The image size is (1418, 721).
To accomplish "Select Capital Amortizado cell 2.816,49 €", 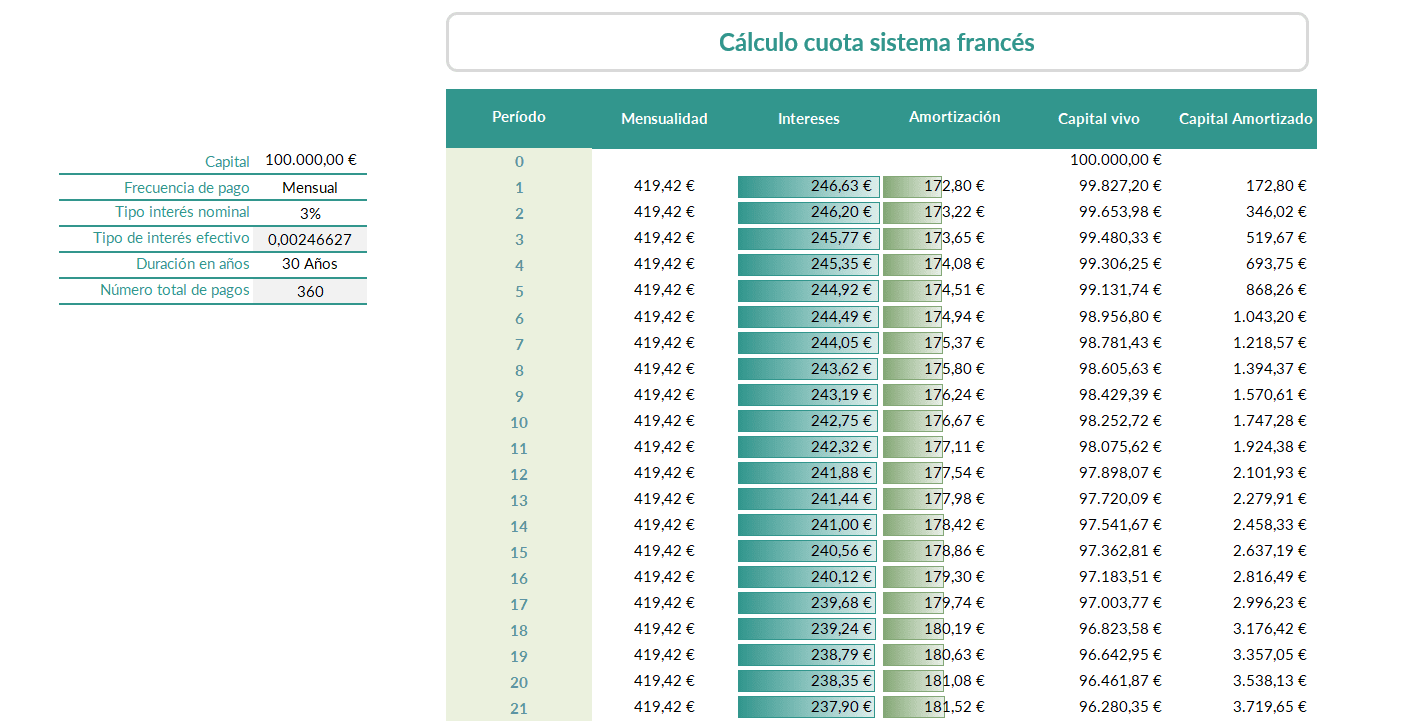I will 1271,575.
